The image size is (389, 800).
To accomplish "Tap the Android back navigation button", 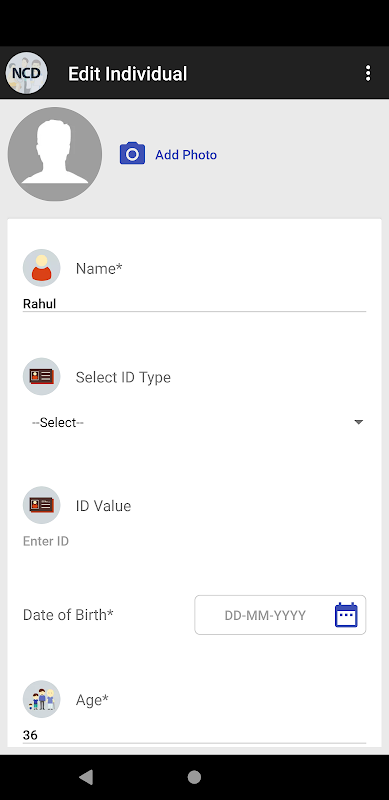I will click(86, 777).
